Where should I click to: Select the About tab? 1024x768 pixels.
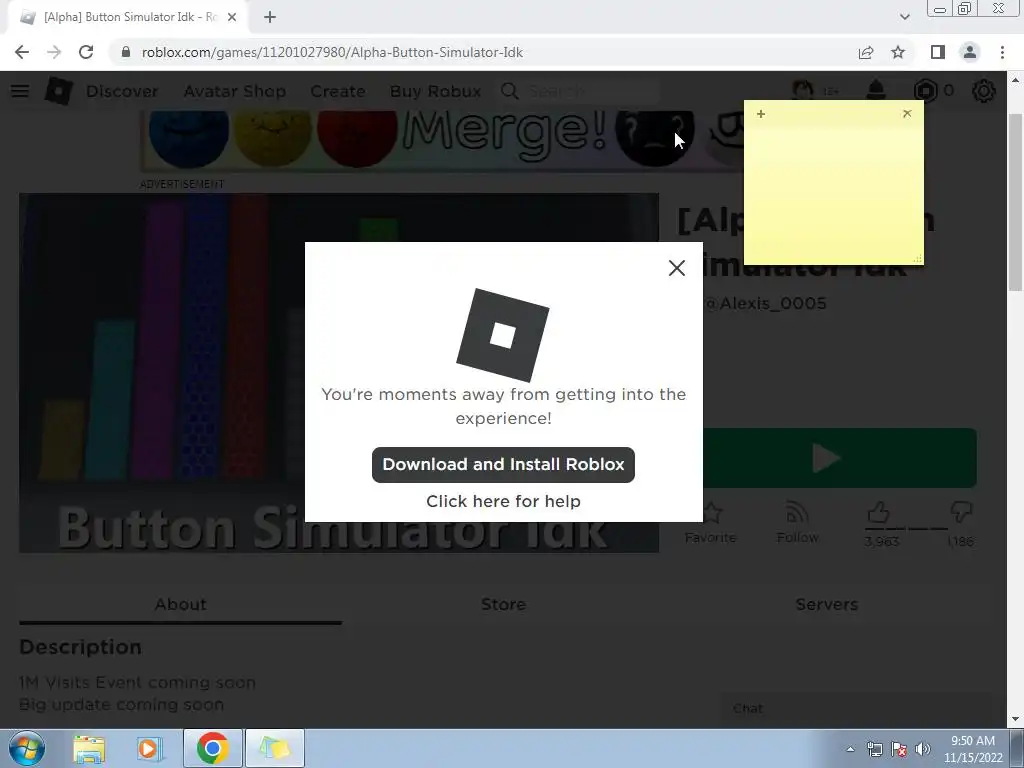(x=180, y=604)
